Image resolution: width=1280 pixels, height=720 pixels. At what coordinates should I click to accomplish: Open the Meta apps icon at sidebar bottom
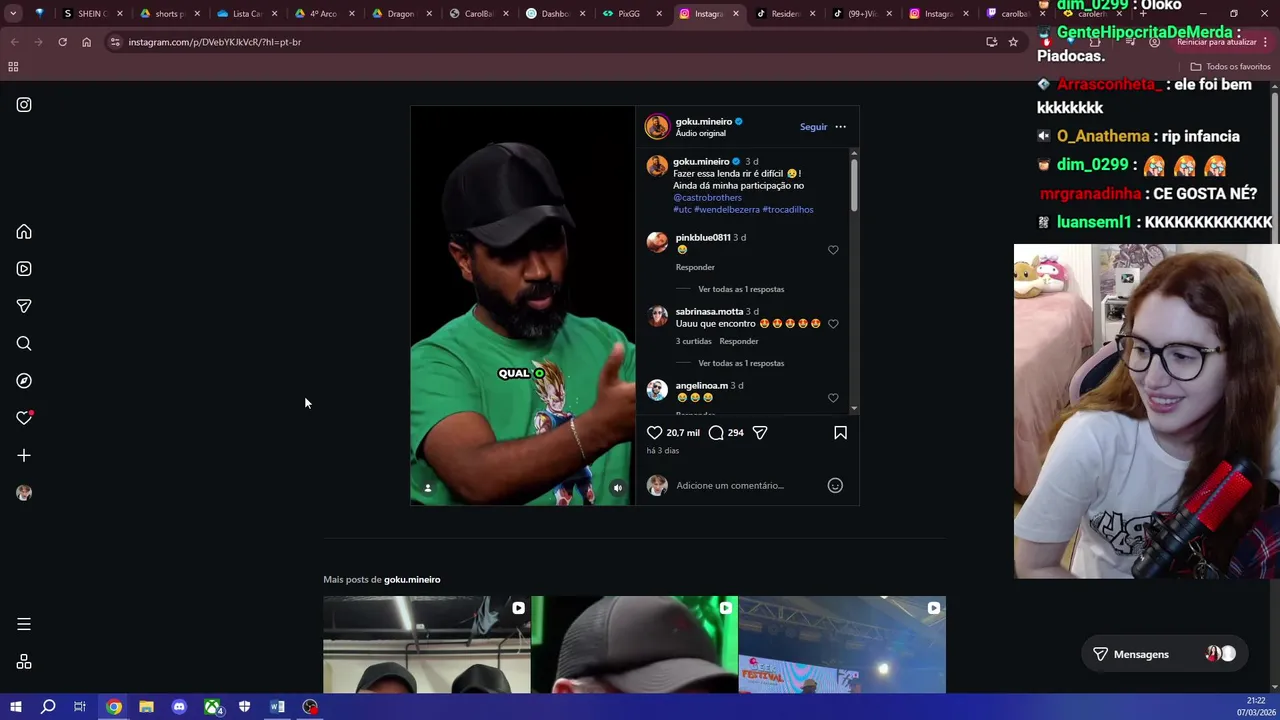(x=24, y=662)
